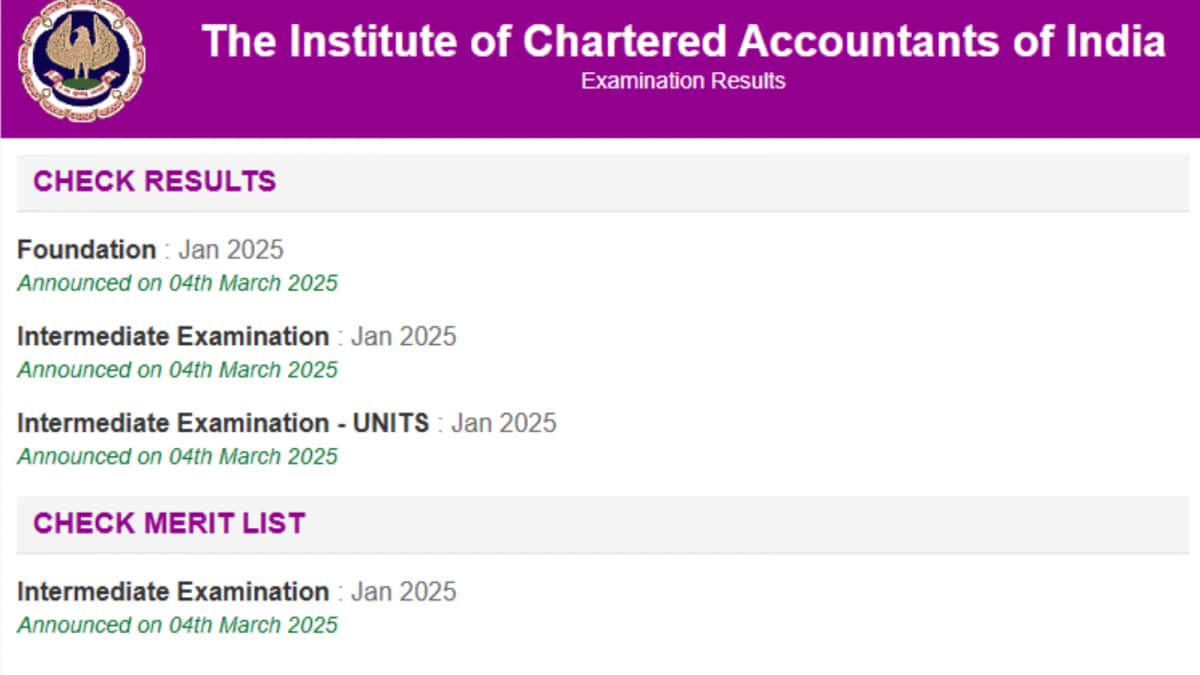1200x675 pixels.
Task: Click The Institute of Chartered Accountants title
Action: point(683,42)
